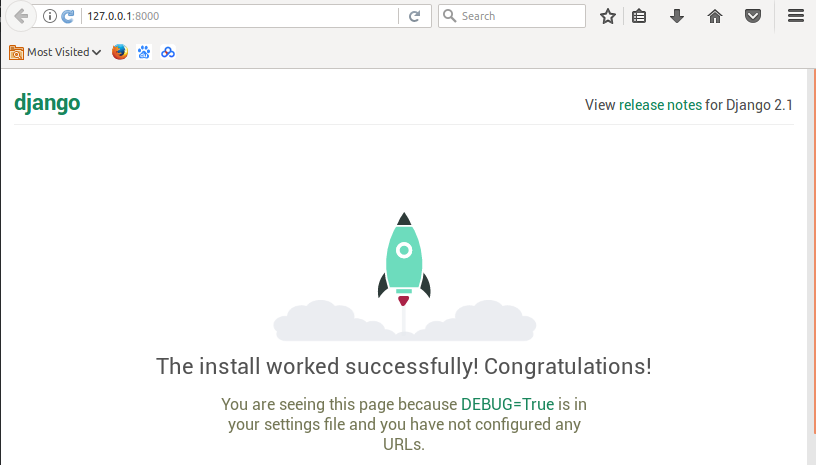Bookmark this page with the star icon
The width and height of the screenshot is (816, 465).
[607, 16]
